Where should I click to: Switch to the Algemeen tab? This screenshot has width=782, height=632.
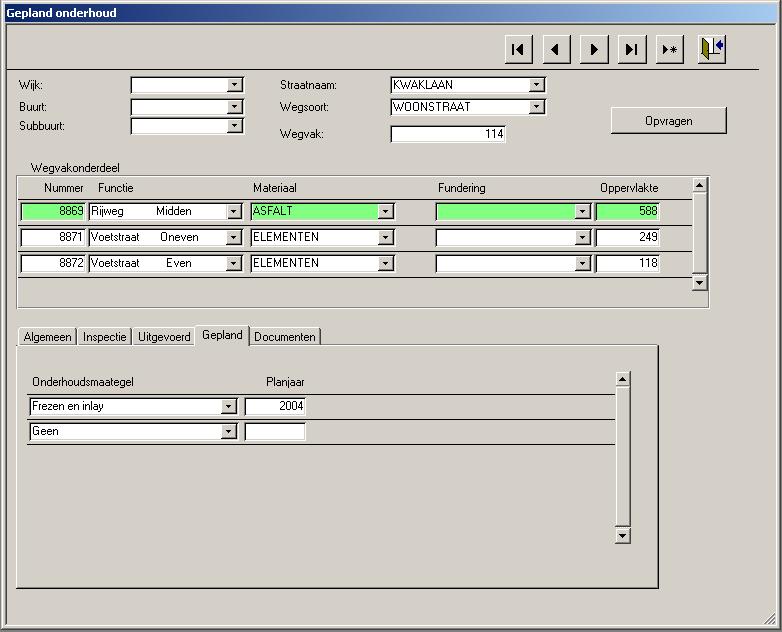pos(47,337)
